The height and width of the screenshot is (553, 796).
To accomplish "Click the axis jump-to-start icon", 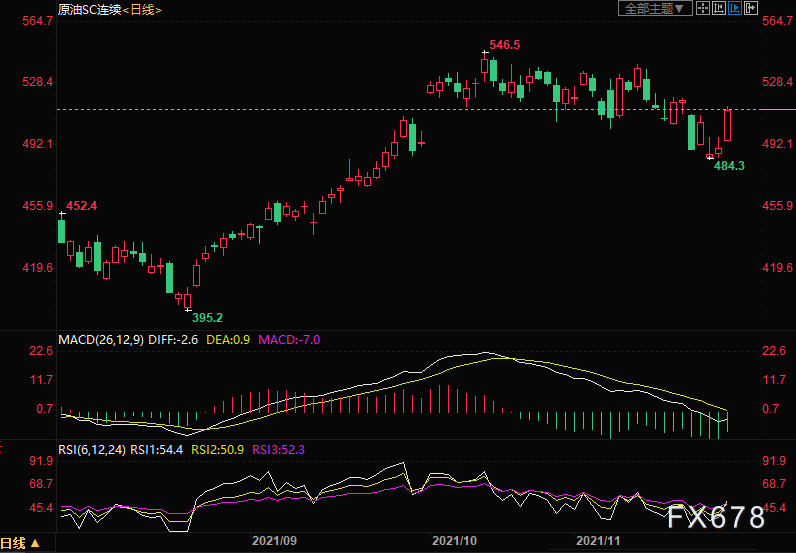I will point(718,8).
